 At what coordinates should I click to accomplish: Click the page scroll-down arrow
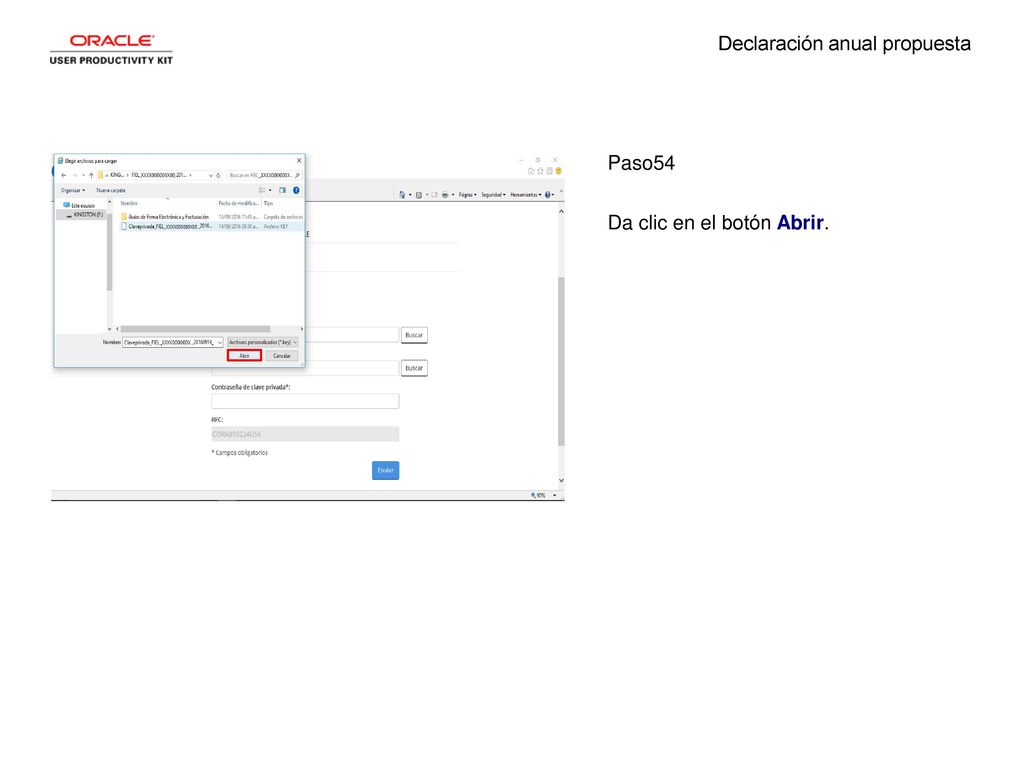point(561,481)
